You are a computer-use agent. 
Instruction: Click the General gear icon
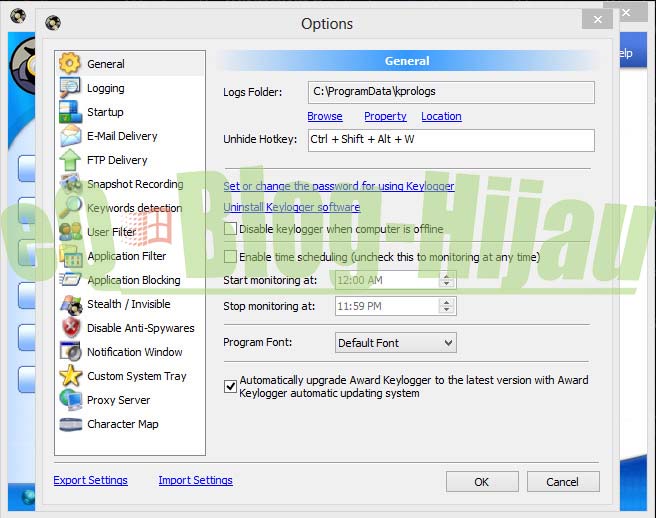pyautogui.click(x=70, y=64)
